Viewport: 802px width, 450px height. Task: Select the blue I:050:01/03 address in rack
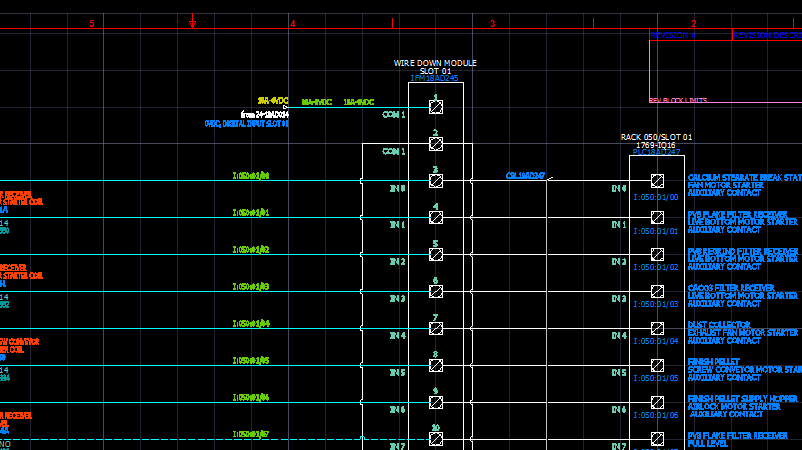(x=656, y=304)
